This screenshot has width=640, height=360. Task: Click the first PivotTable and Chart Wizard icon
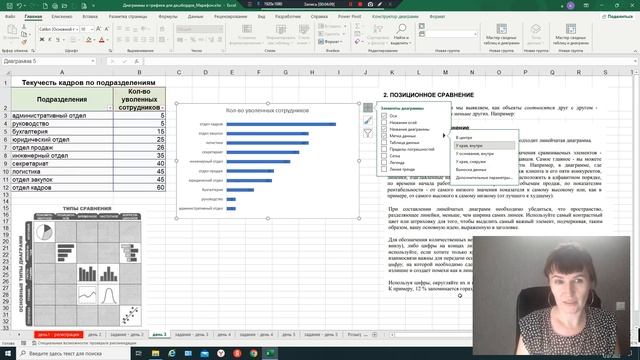pos(502,29)
